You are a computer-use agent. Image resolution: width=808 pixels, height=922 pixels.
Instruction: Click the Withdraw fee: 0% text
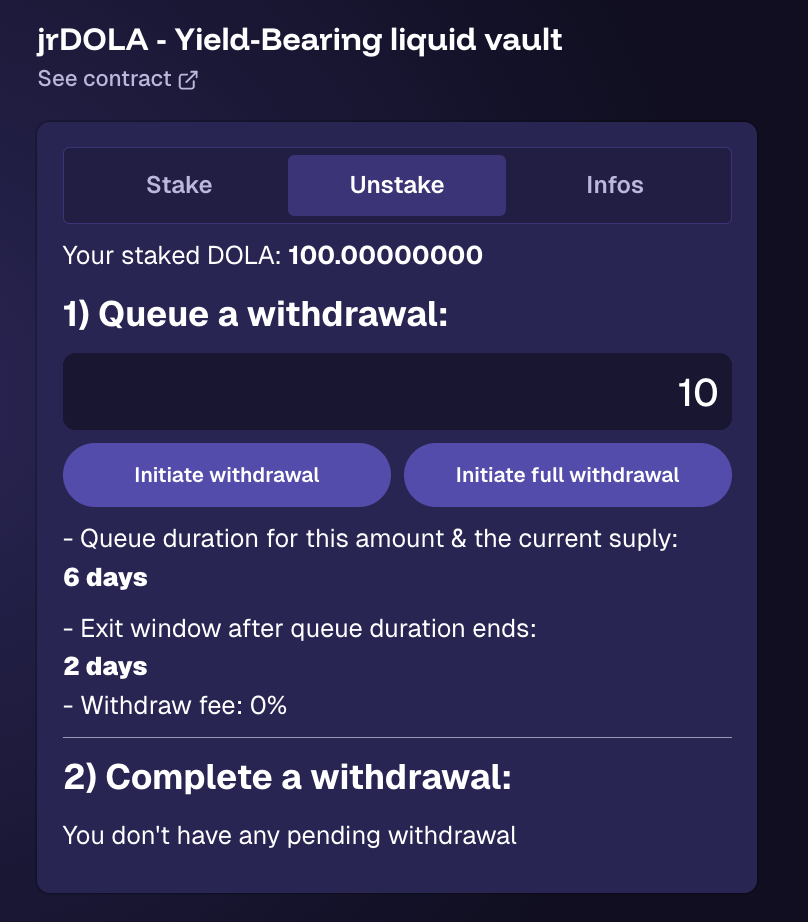175,705
